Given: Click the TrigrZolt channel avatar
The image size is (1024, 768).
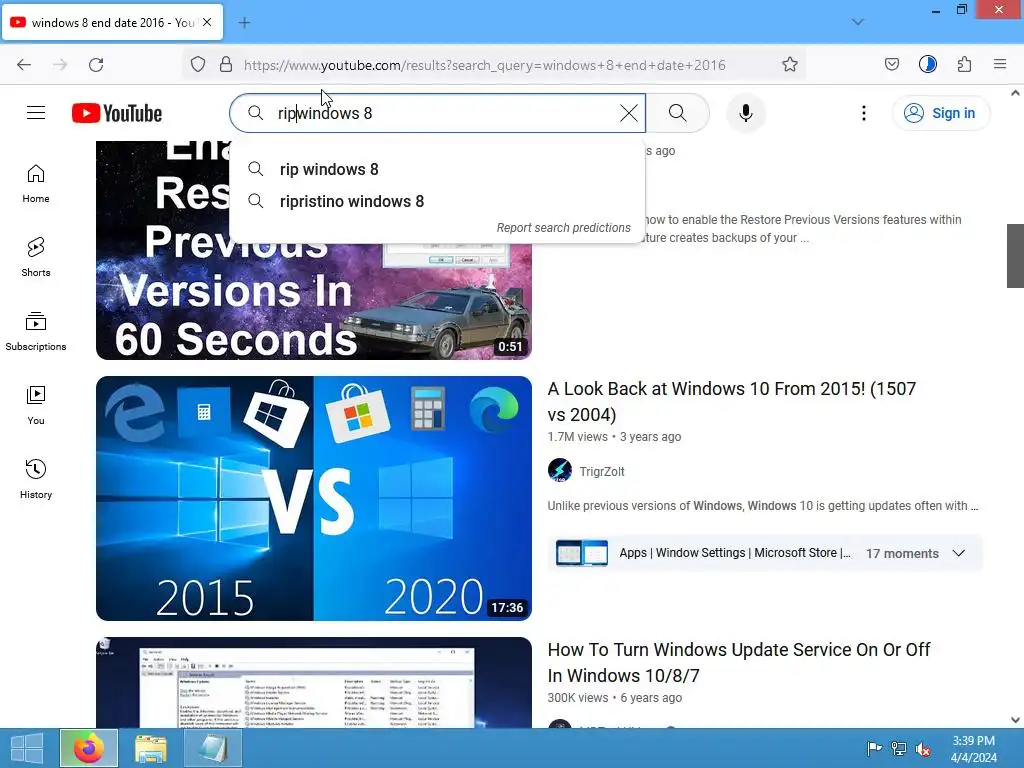Looking at the screenshot, I should click(560, 471).
